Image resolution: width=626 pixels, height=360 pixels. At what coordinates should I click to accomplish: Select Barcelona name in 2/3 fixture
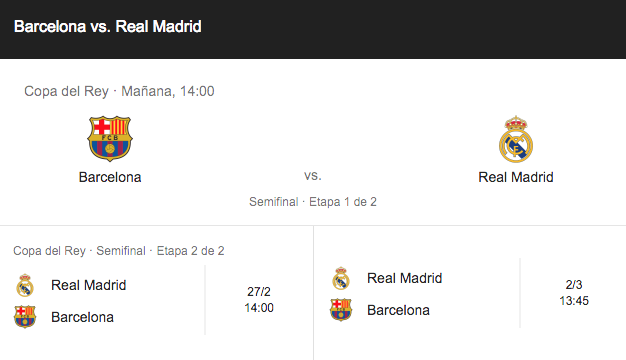(398, 310)
